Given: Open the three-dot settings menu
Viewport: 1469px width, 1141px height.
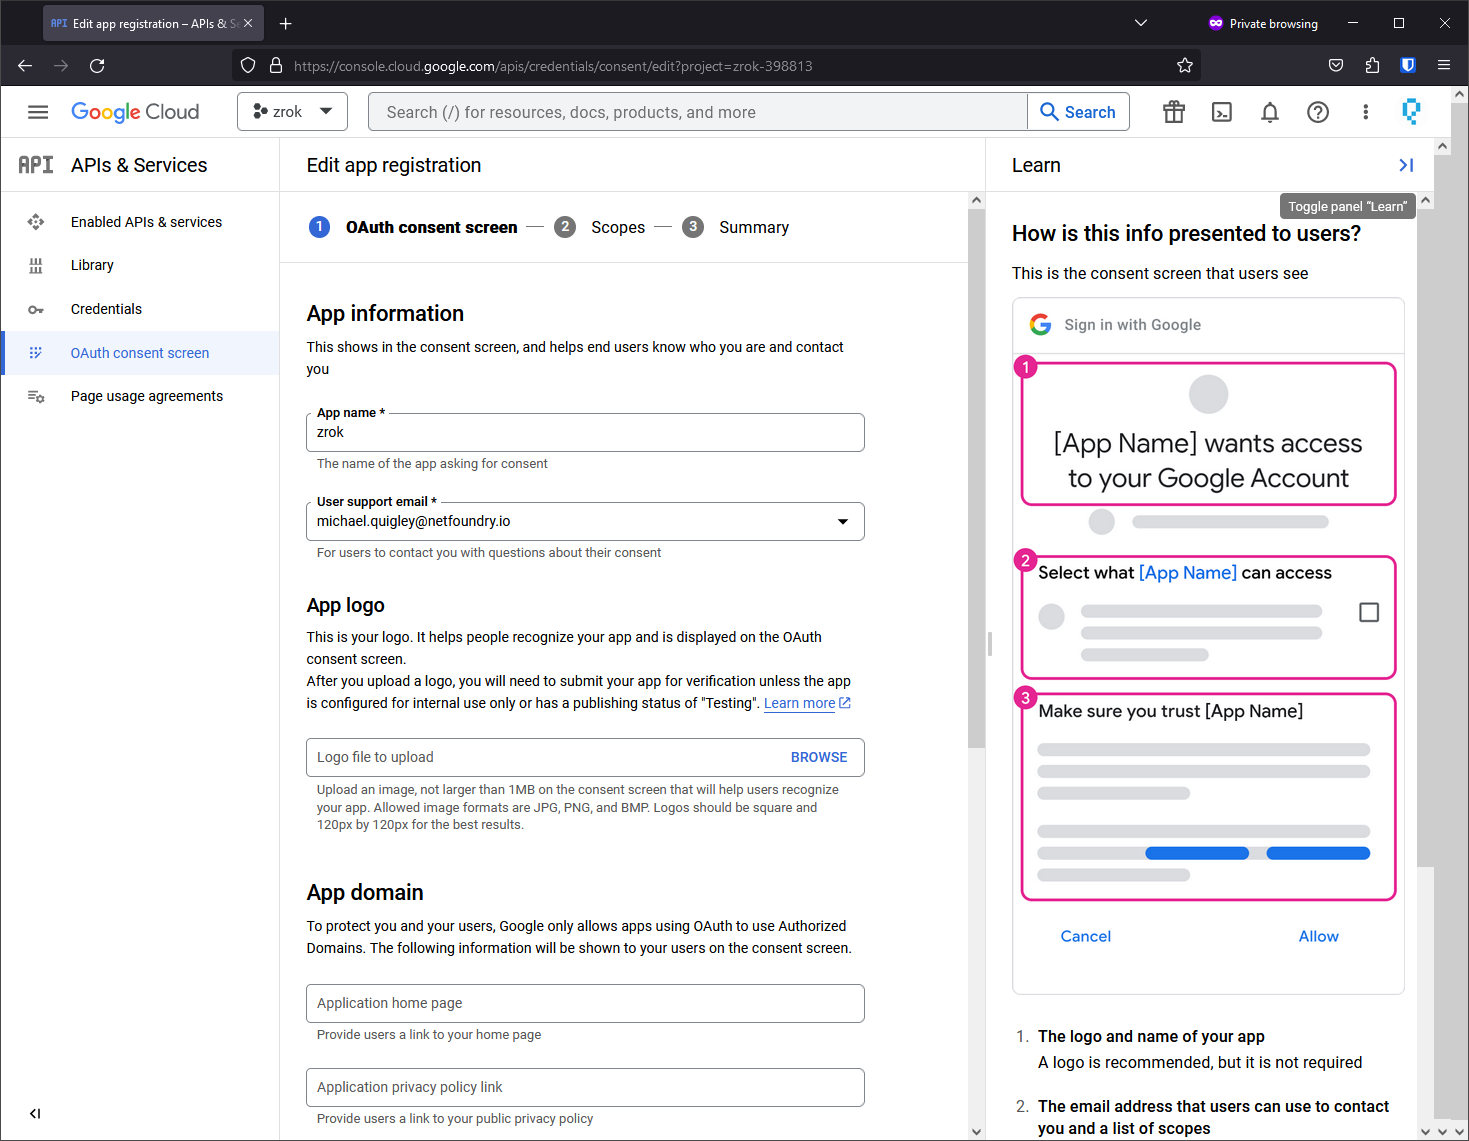Looking at the screenshot, I should pos(1366,112).
